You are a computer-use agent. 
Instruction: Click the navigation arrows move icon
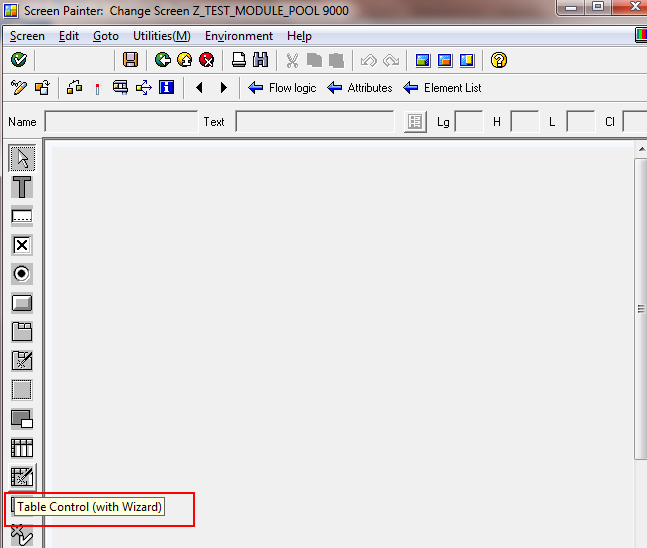(144, 87)
